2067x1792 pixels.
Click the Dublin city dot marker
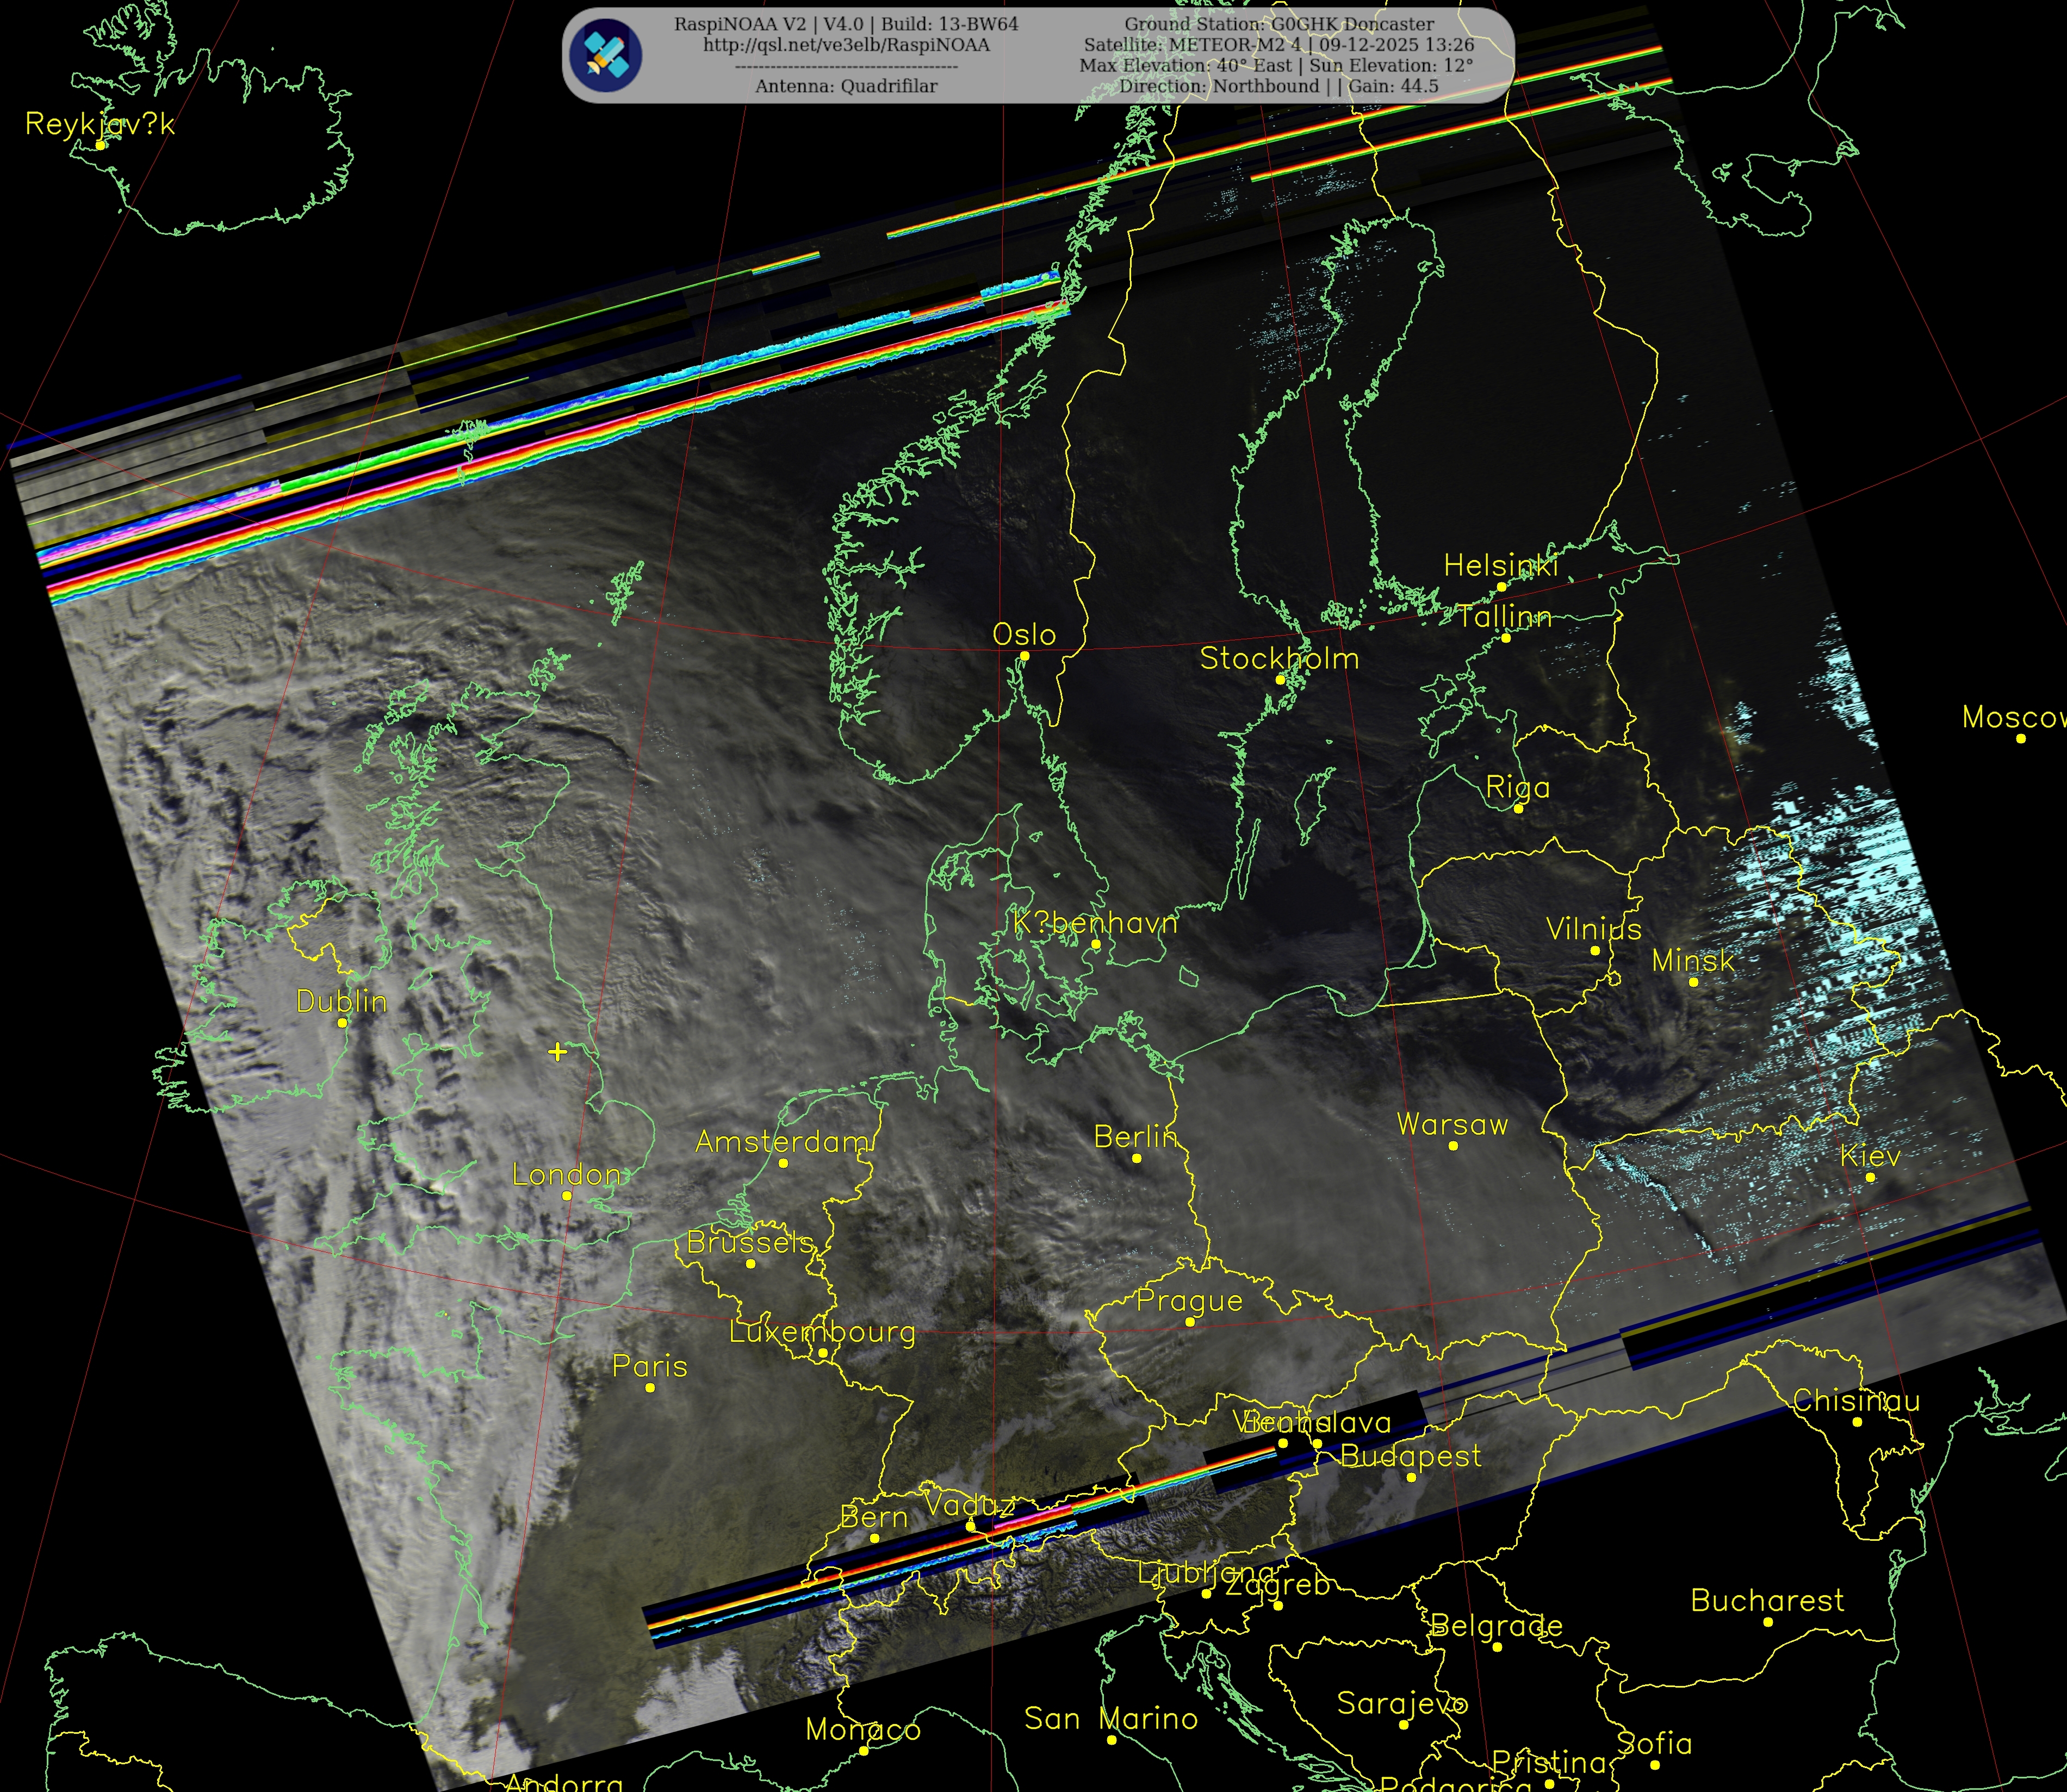click(342, 1023)
